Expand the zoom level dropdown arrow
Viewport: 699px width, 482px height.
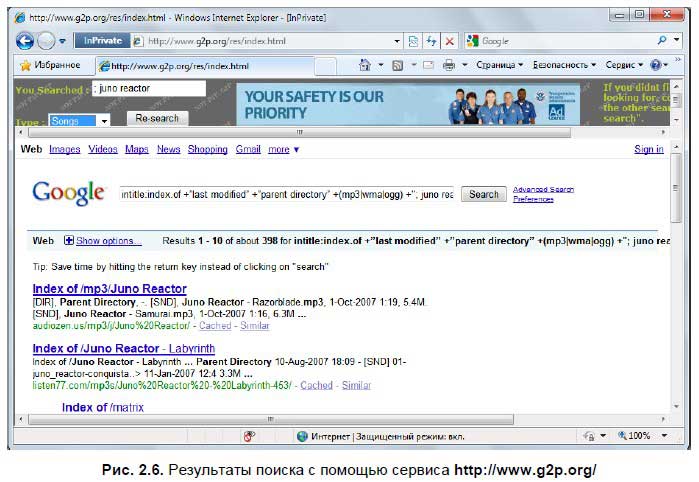(665, 436)
